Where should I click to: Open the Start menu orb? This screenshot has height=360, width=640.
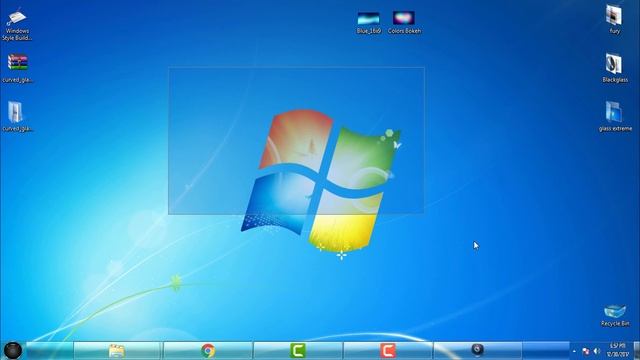[x=13, y=351]
